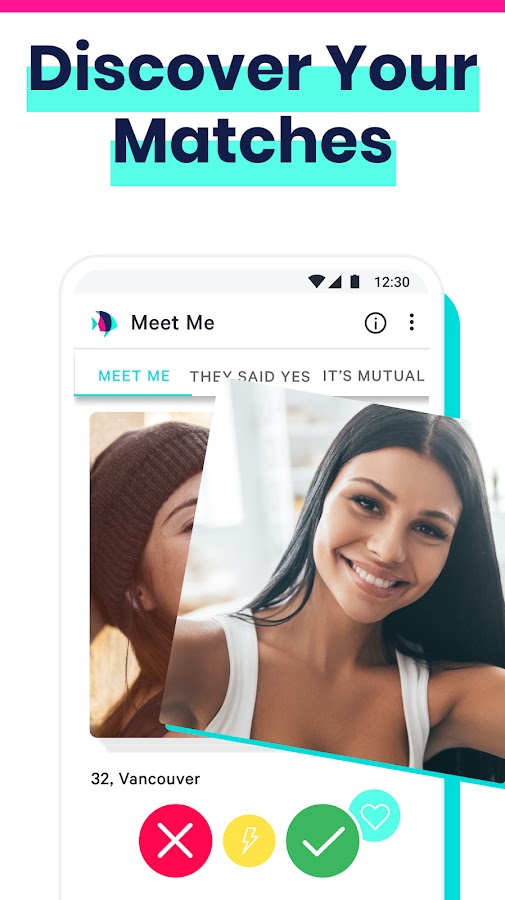Click the 'Meet Me' header title
Viewport: 505px width, 900px height.
(173, 323)
